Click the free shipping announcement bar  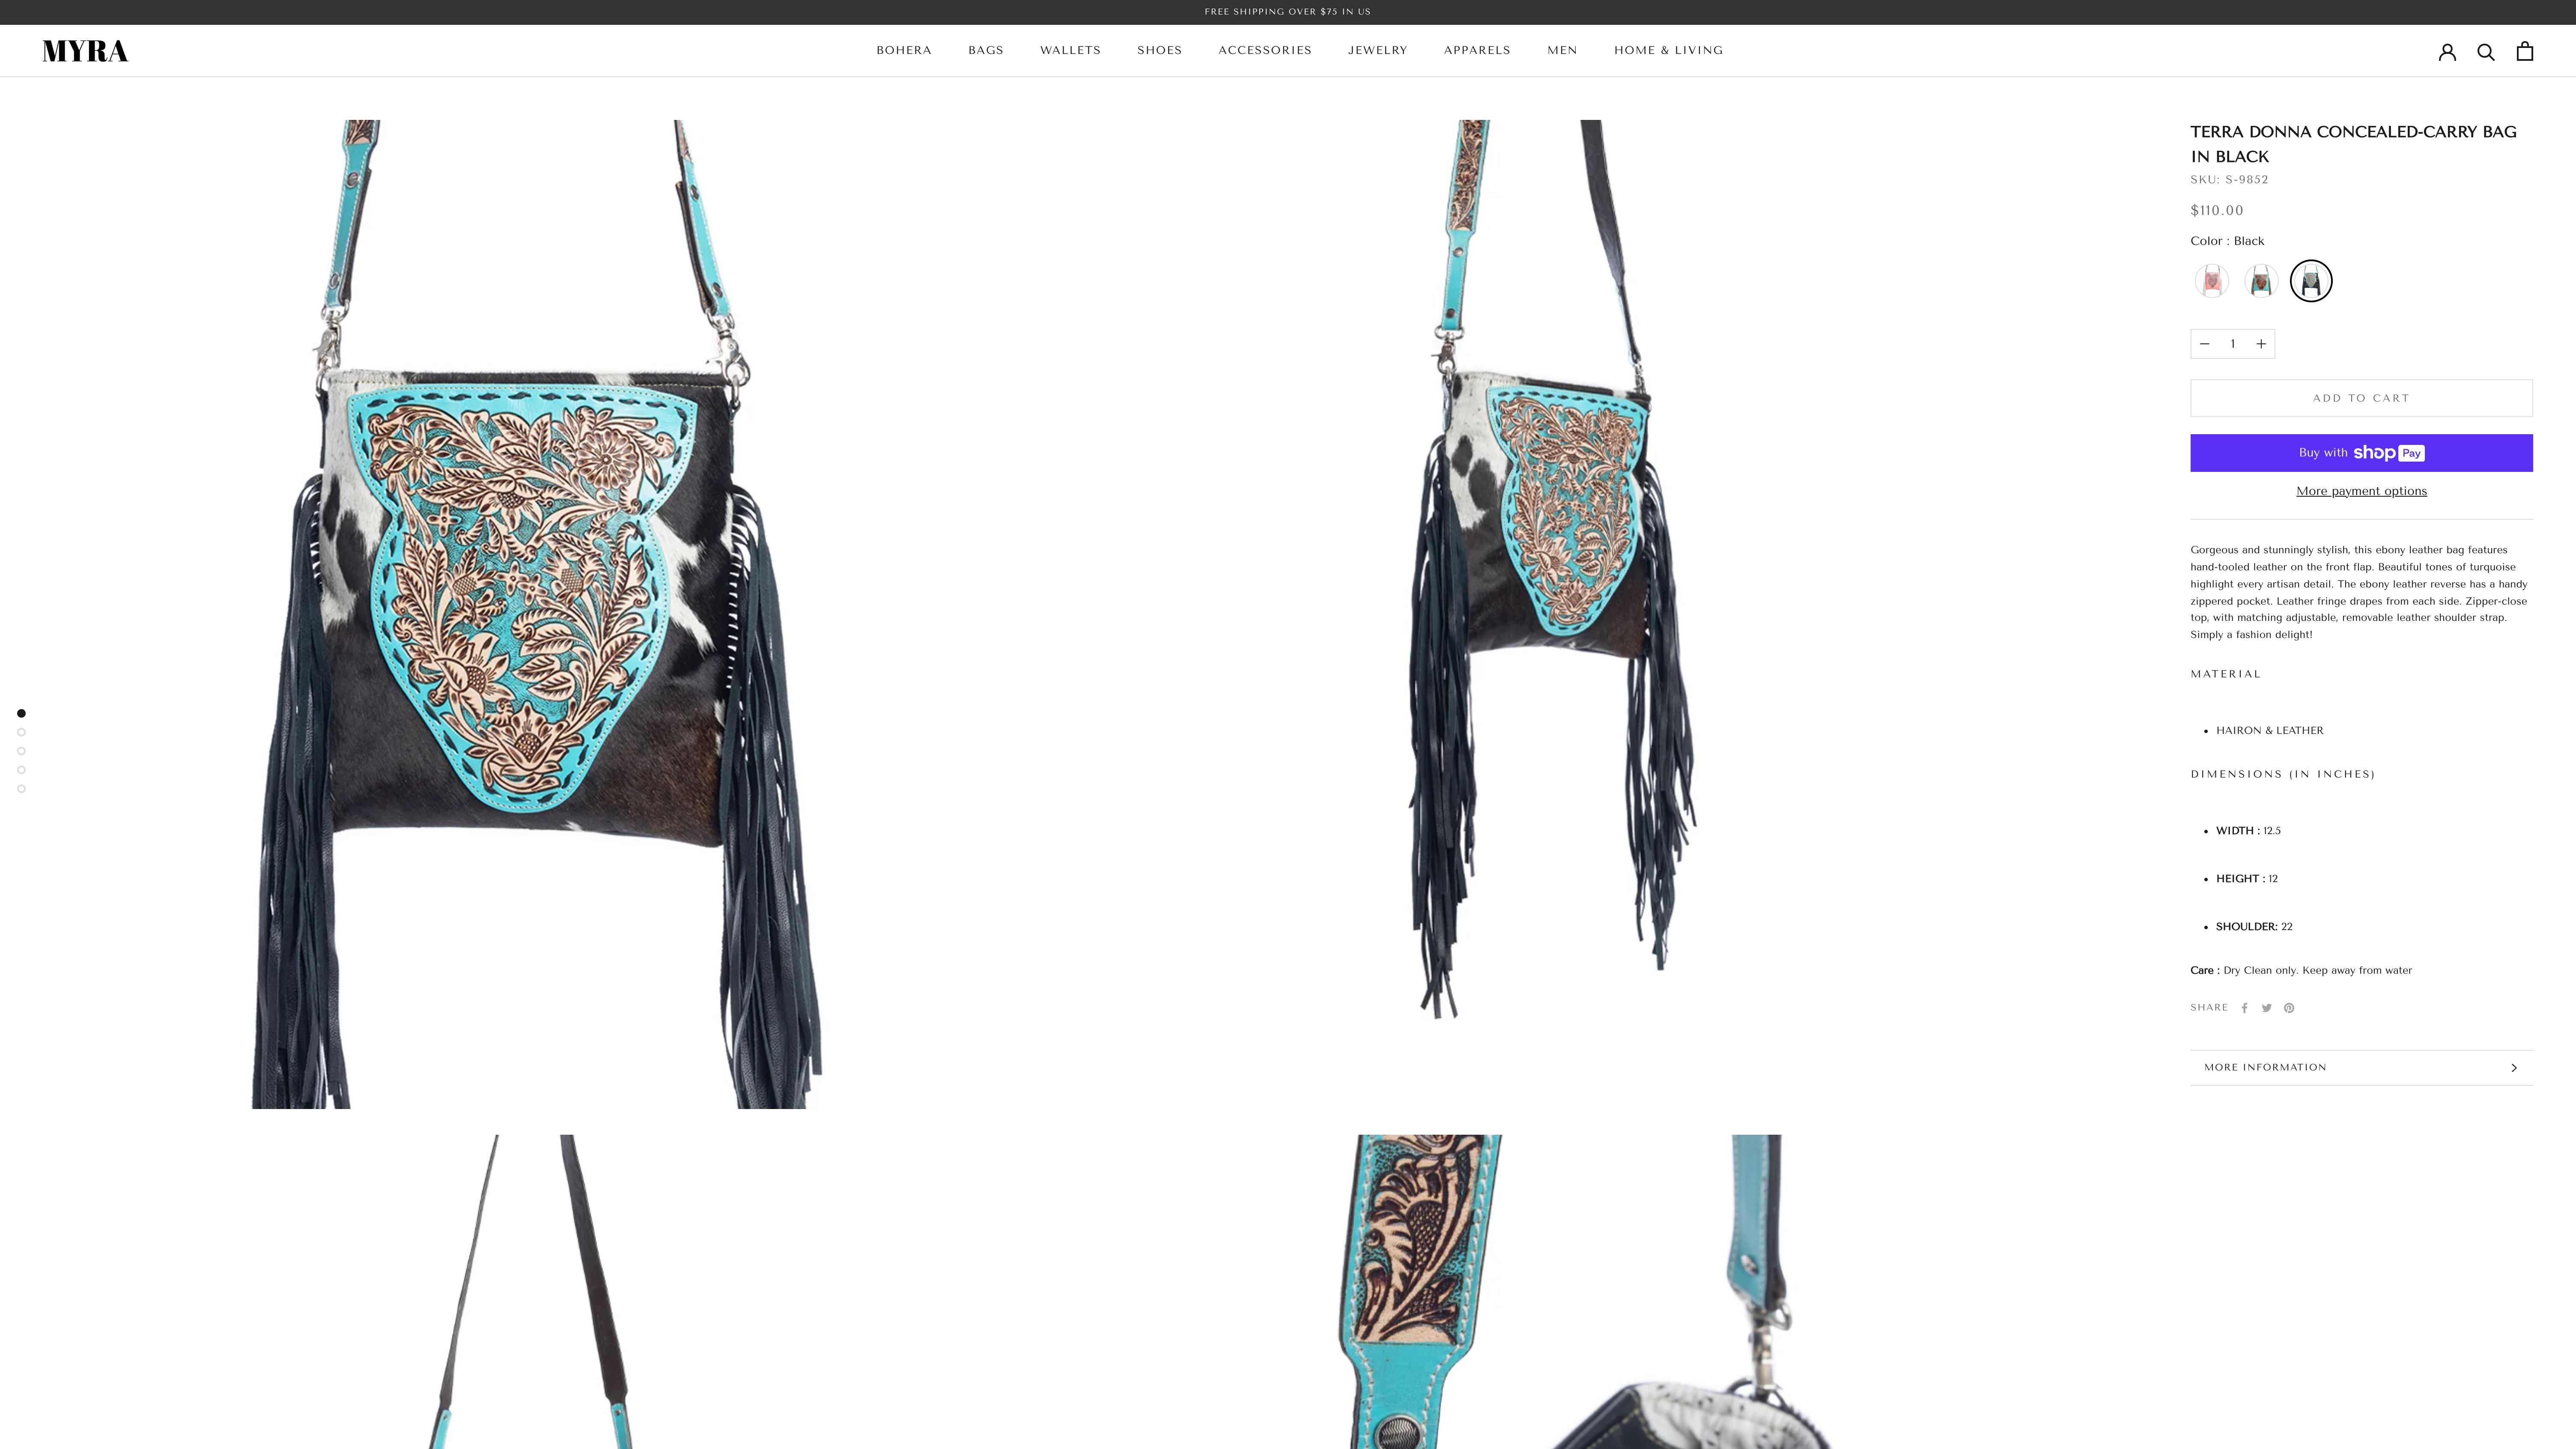(1288, 12)
